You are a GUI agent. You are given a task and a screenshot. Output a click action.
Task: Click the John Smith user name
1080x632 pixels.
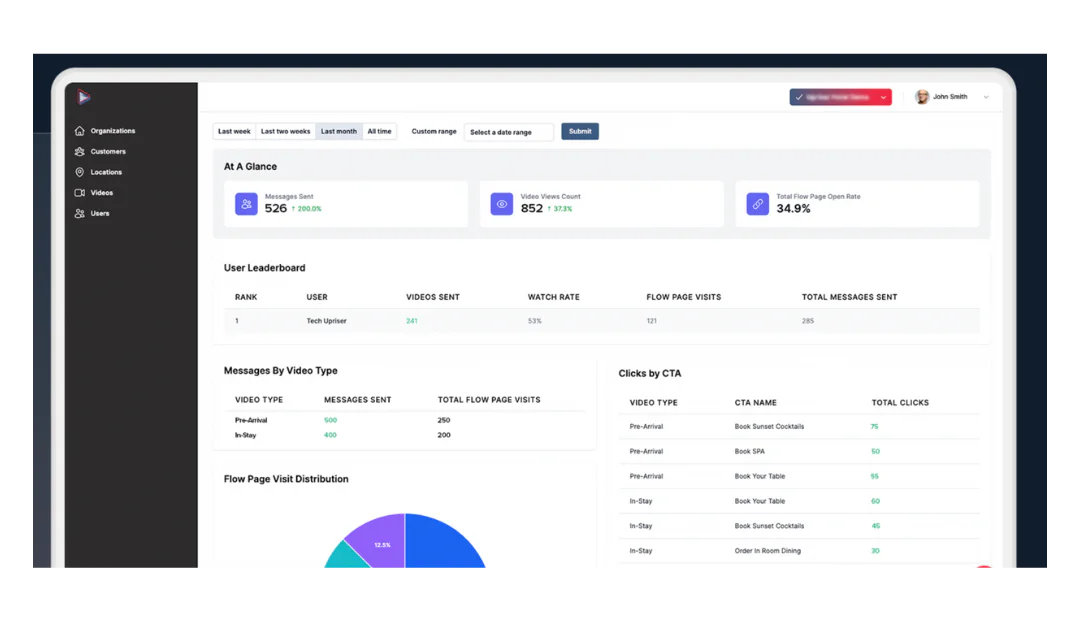pyautogui.click(x=950, y=97)
